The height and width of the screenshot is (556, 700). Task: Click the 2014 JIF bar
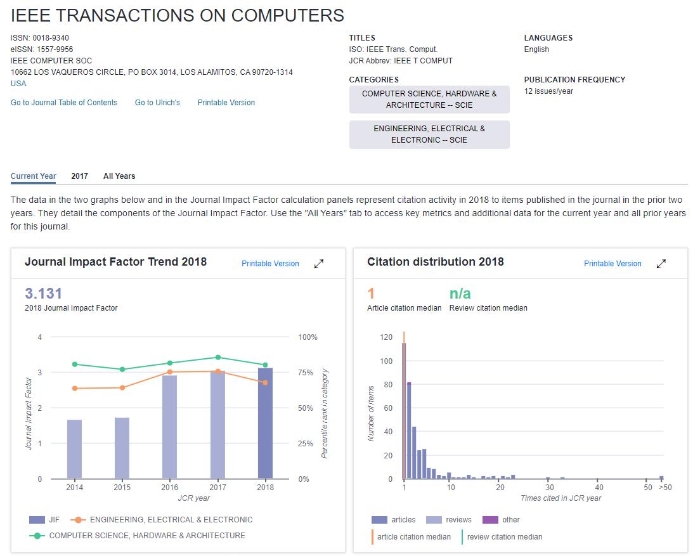[75, 449]
